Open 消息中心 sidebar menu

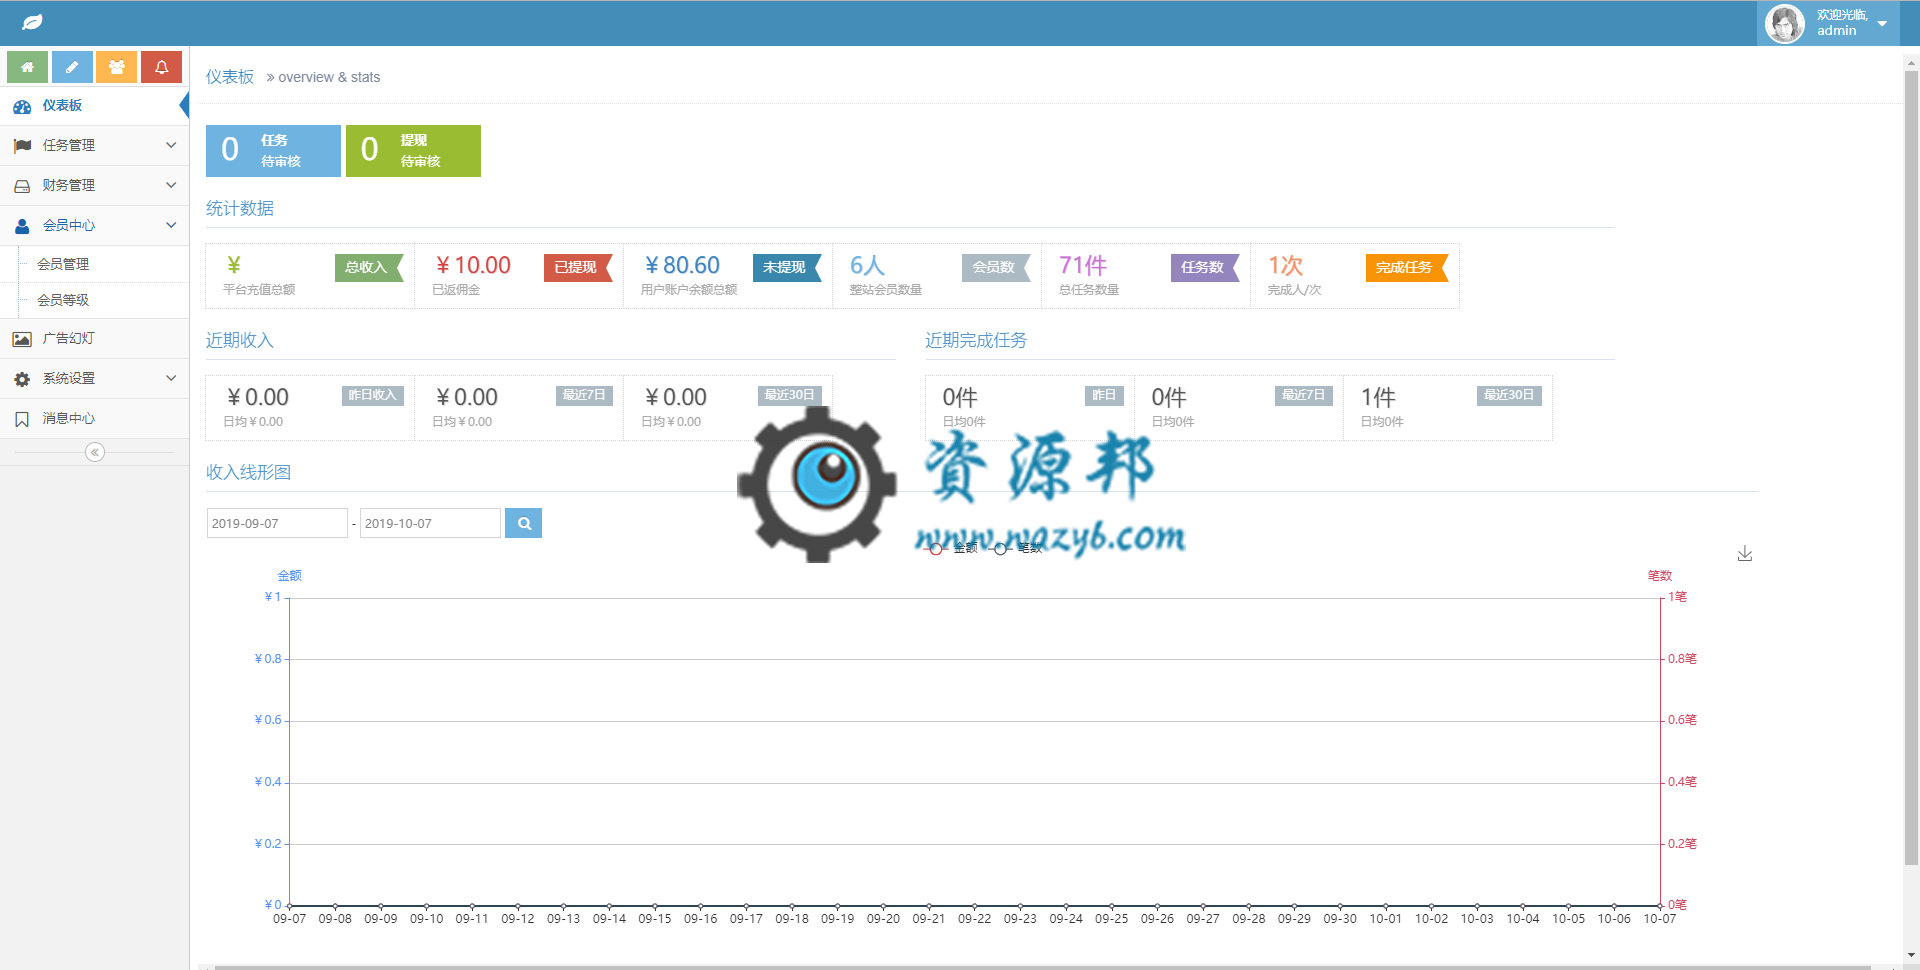tap(94, 418)
